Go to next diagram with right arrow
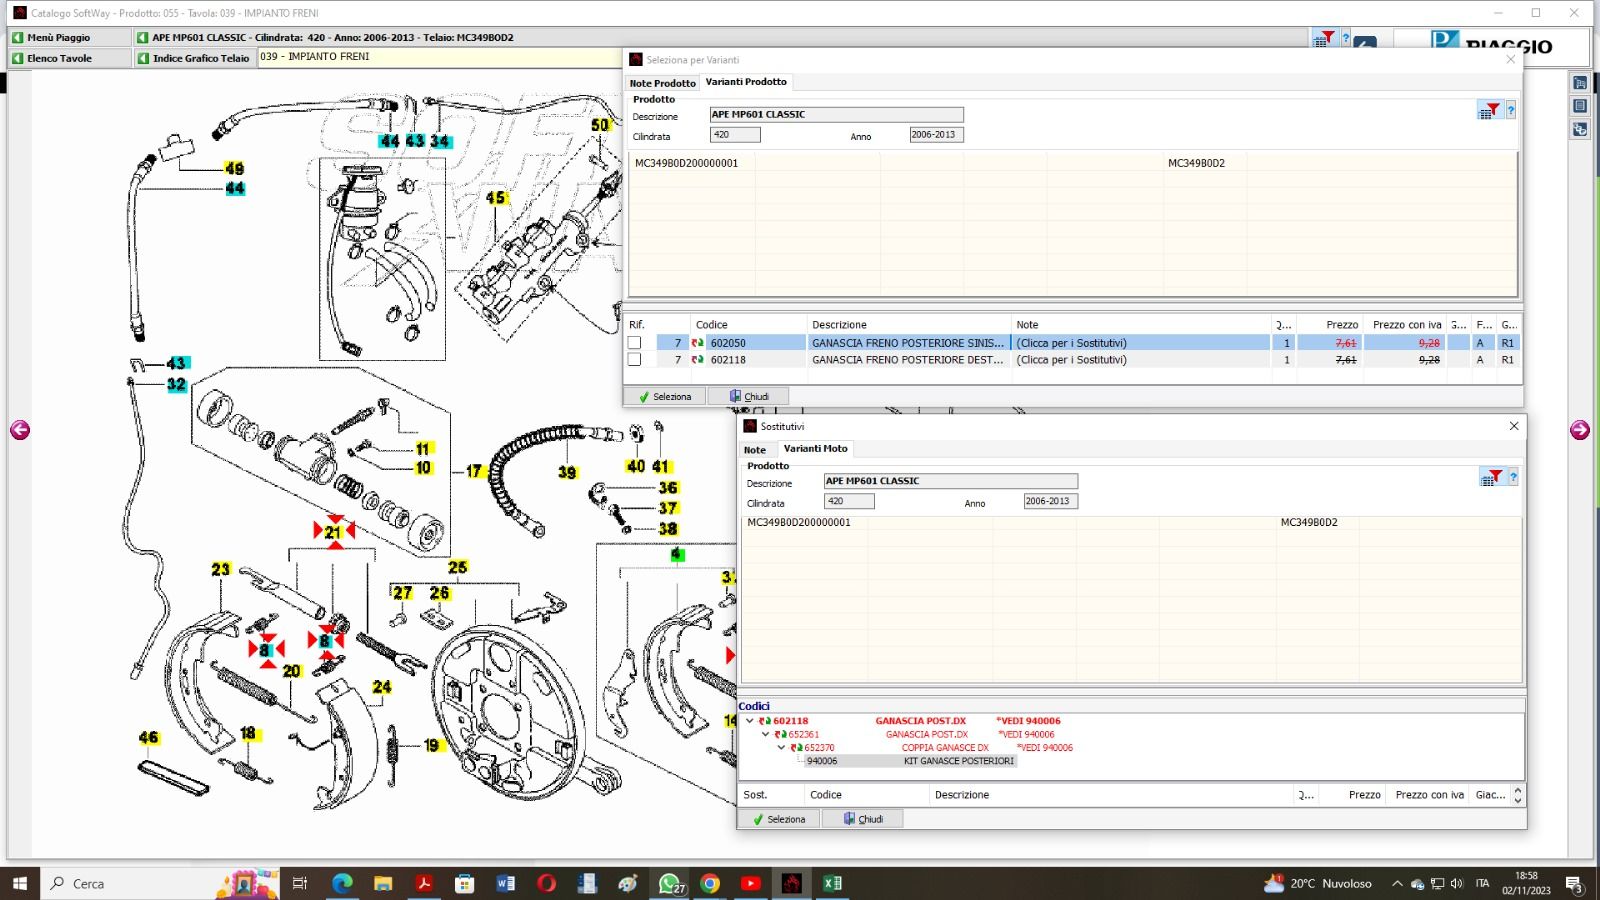Viewport: 1600px width, 900px height. (1580, 430)
